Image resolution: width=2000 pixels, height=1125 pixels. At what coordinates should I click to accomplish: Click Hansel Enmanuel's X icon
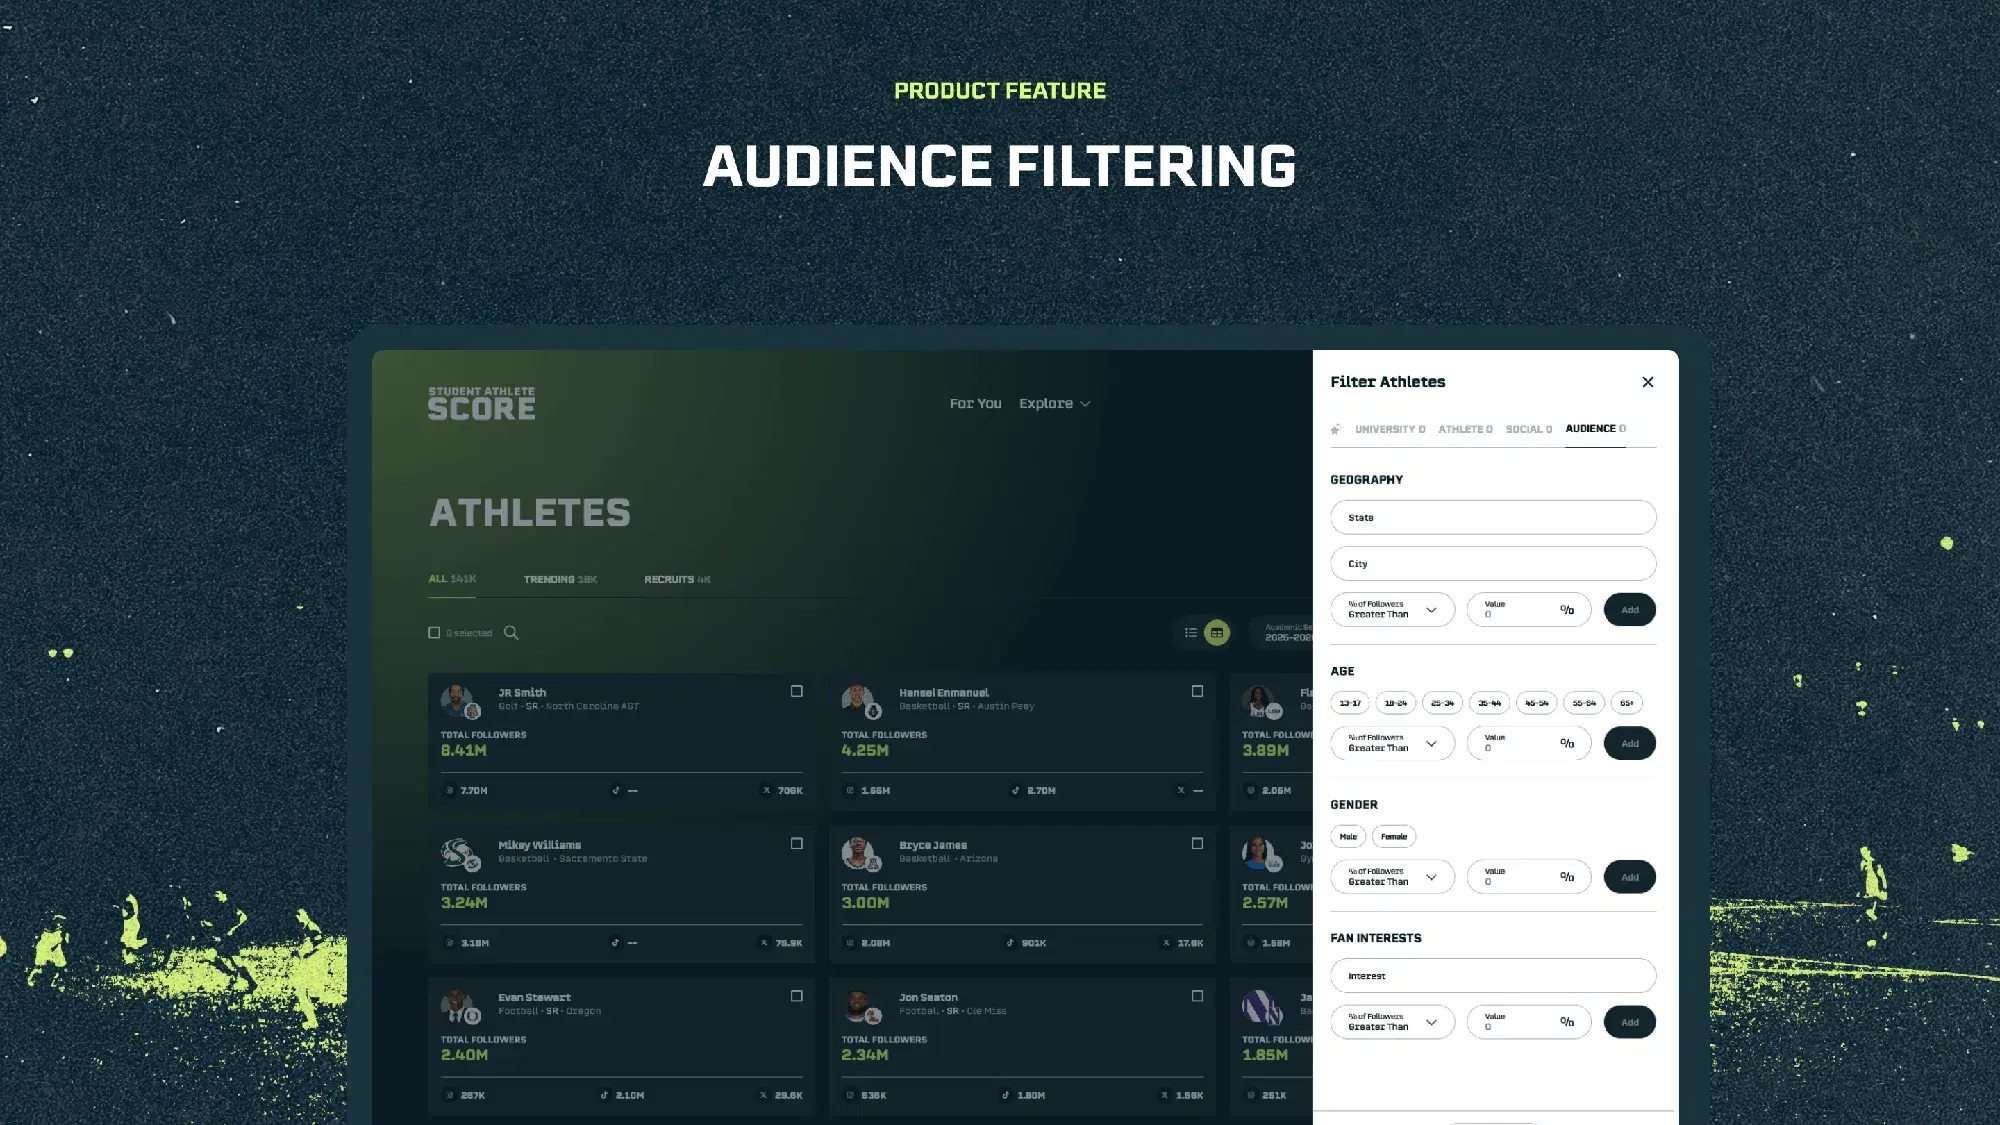1181,790
